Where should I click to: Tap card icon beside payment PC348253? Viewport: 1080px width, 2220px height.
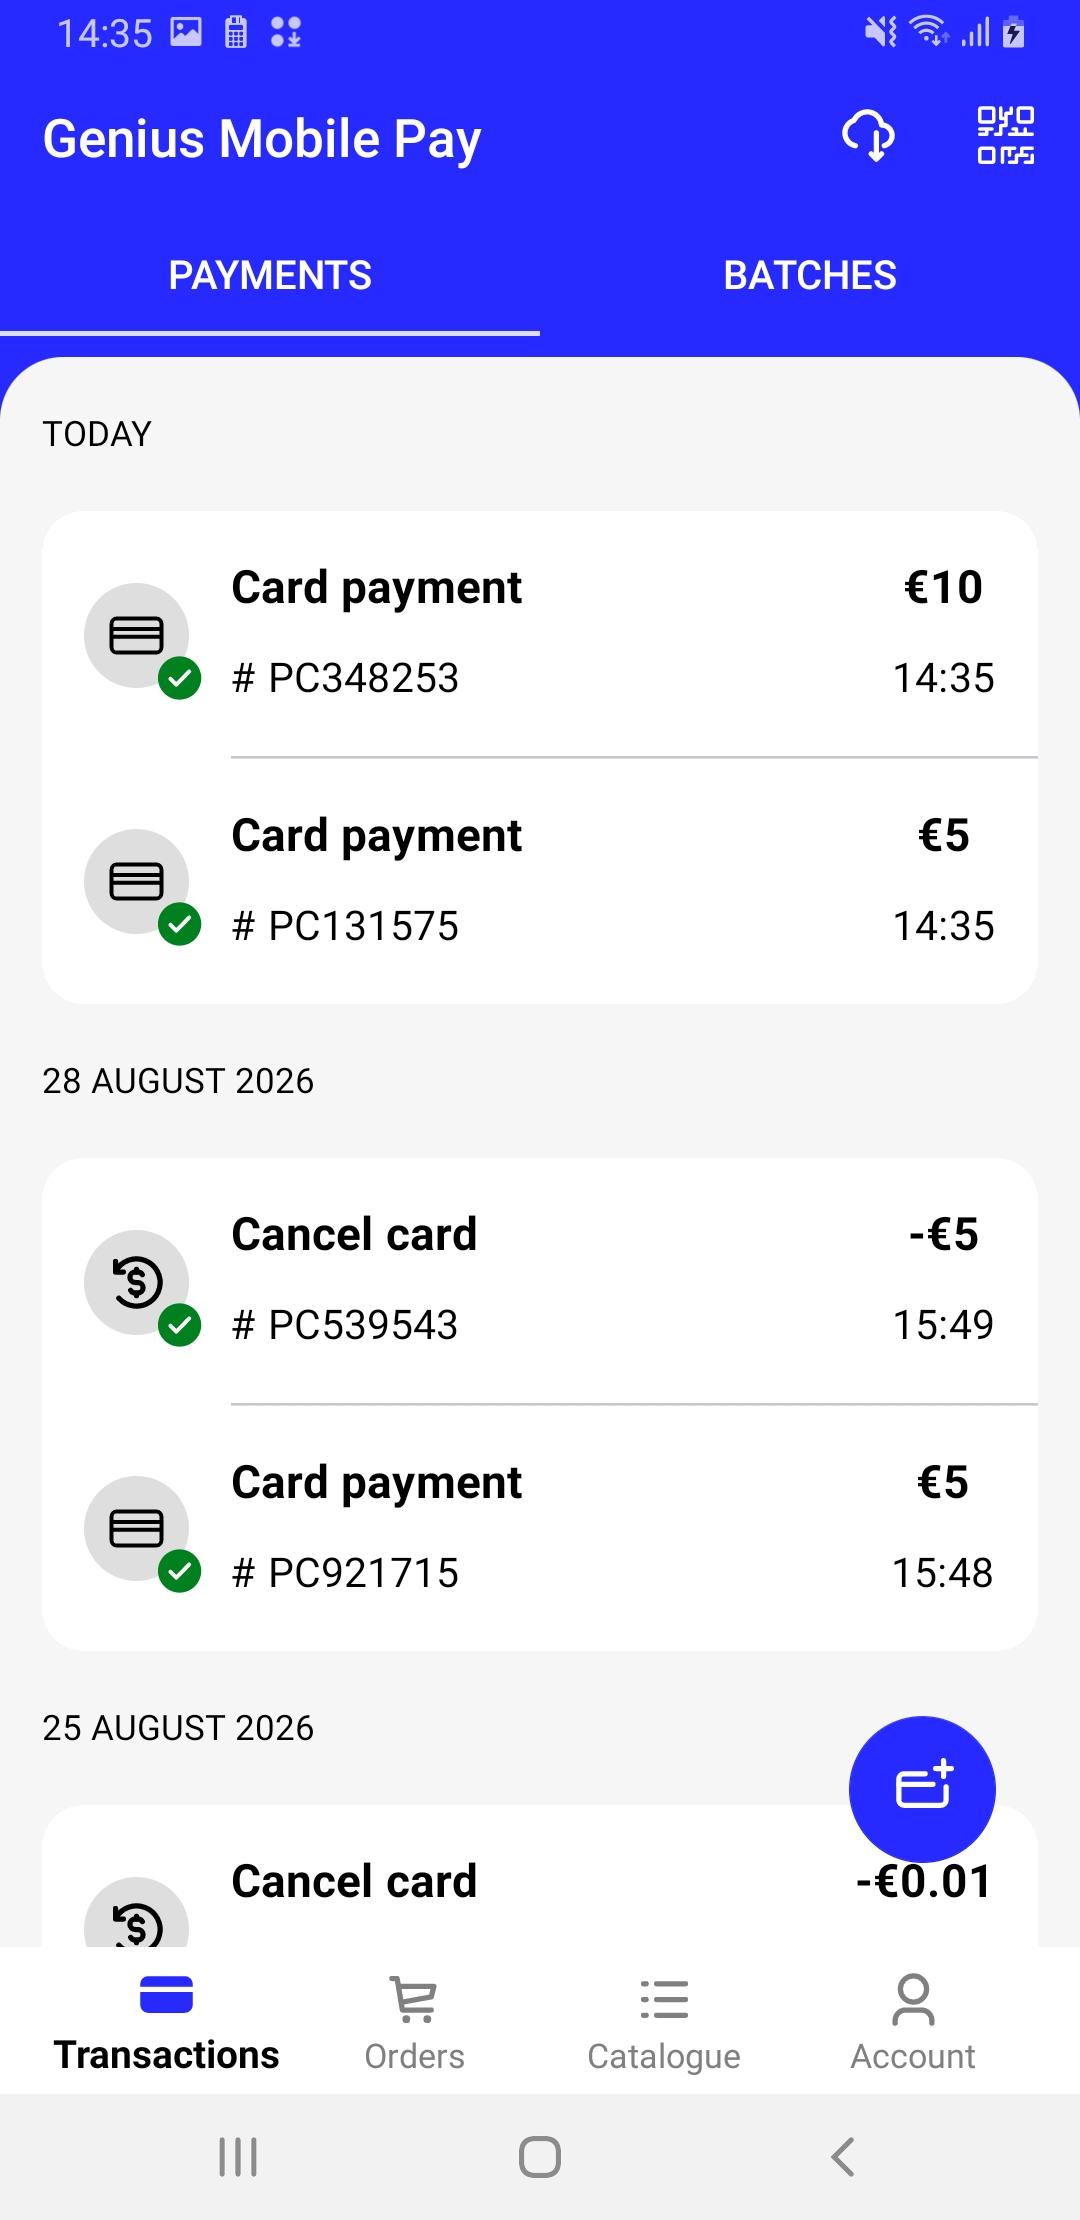click(x=137, y=635)
